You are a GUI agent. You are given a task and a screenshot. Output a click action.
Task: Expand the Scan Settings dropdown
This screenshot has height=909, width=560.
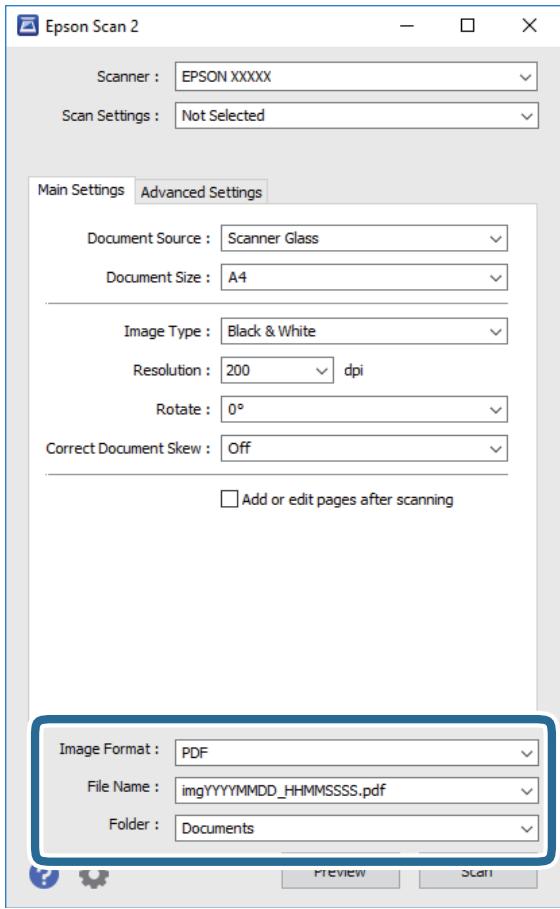pyautogui.click(x=356, y=115)
